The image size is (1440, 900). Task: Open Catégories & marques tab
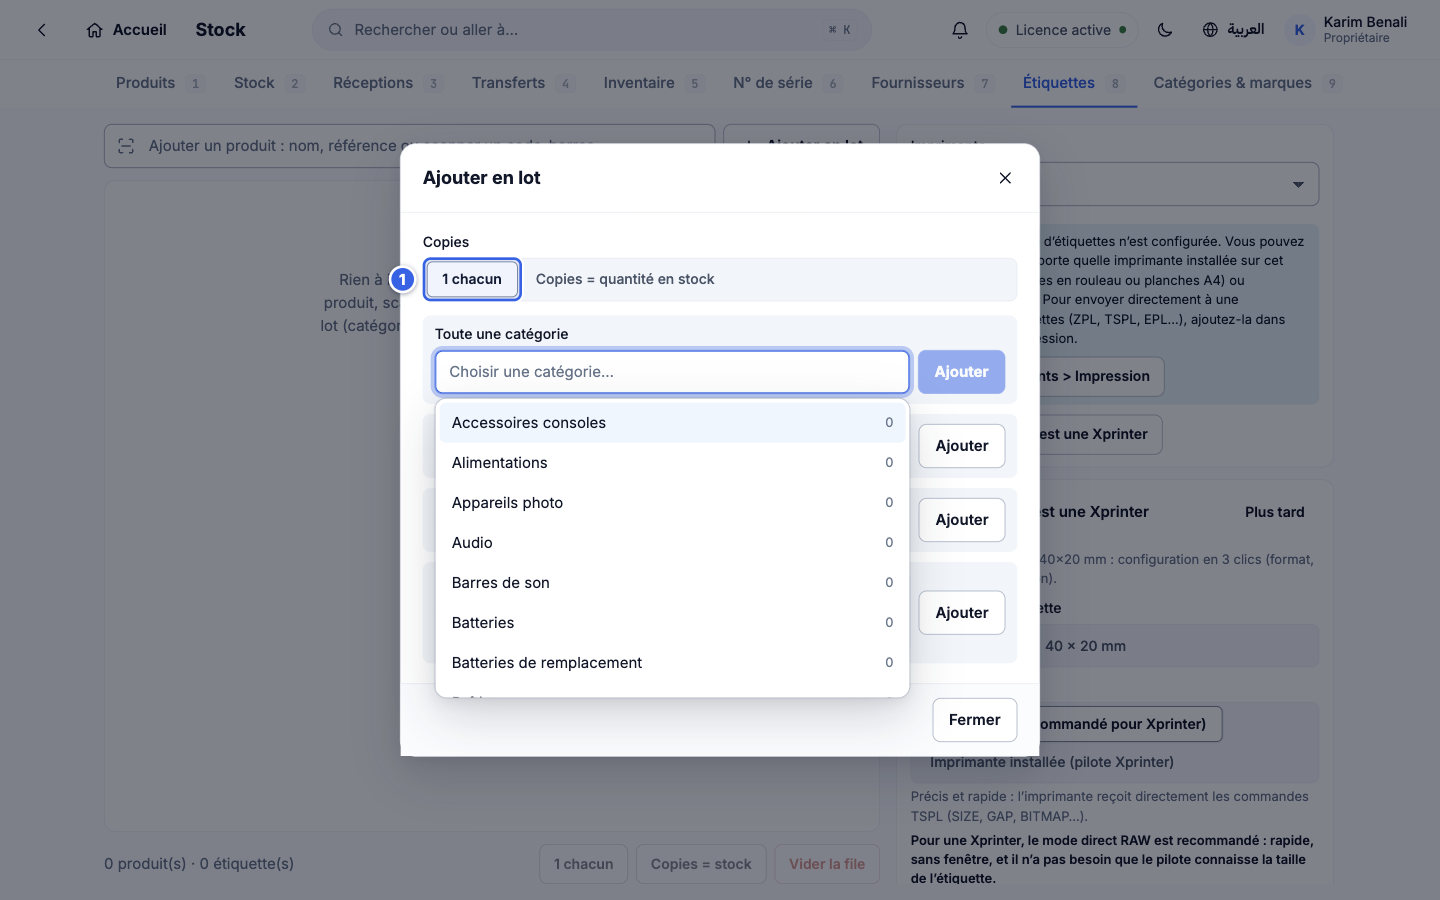point(1246,83)
